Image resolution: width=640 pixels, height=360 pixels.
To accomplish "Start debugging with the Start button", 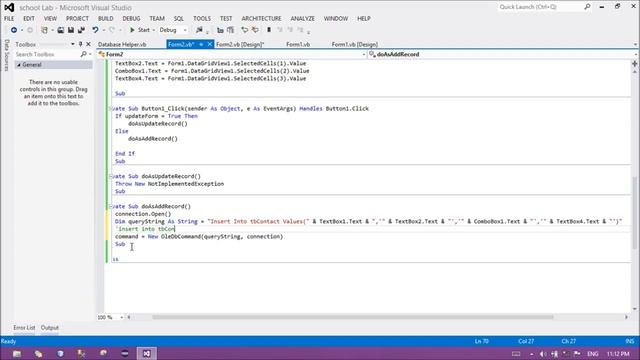I will point(140,30).
